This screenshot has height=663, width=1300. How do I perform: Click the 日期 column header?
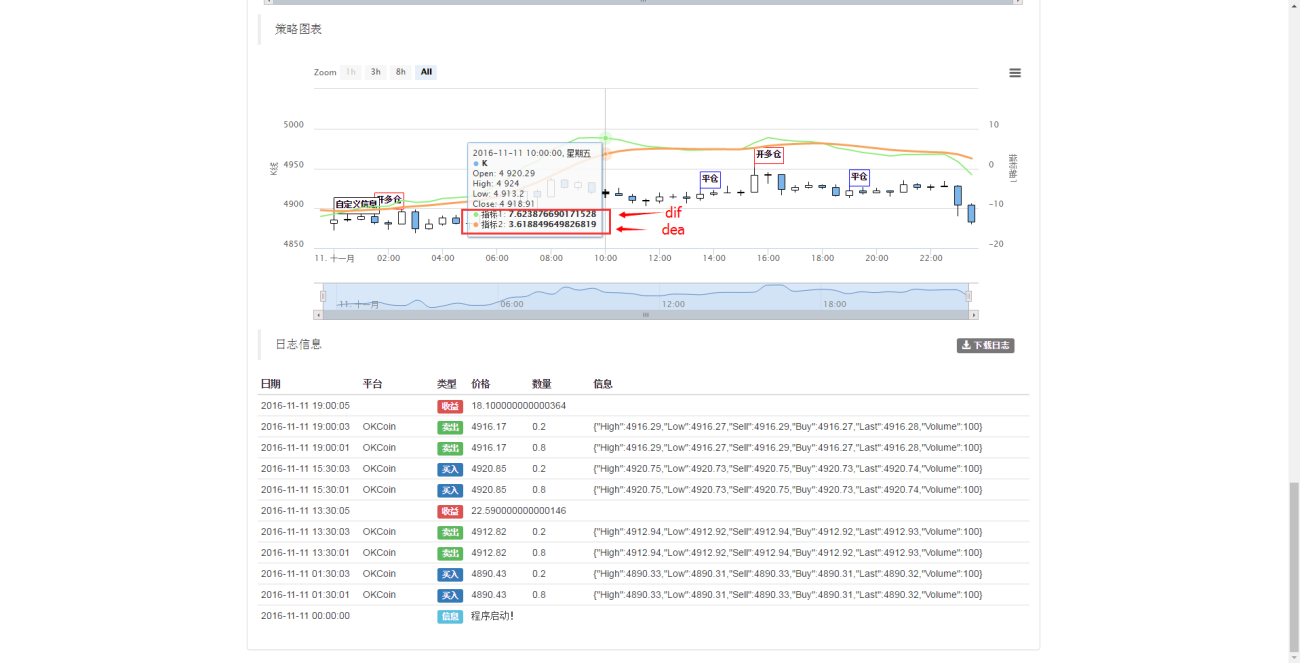[x=271, y=384]
